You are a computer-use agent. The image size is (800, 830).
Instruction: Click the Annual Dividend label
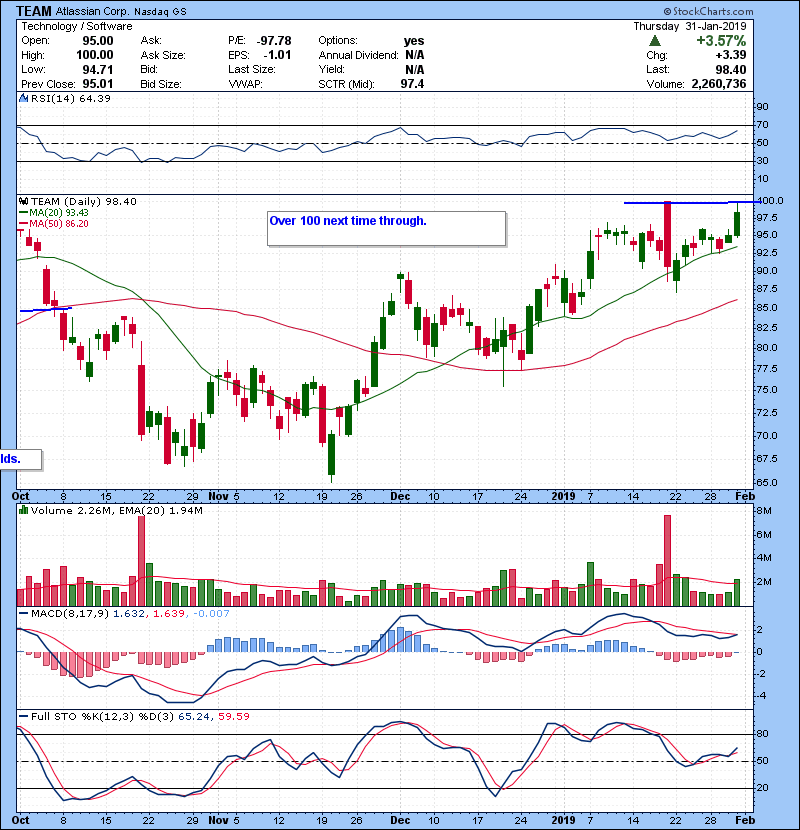click(358, 55)
